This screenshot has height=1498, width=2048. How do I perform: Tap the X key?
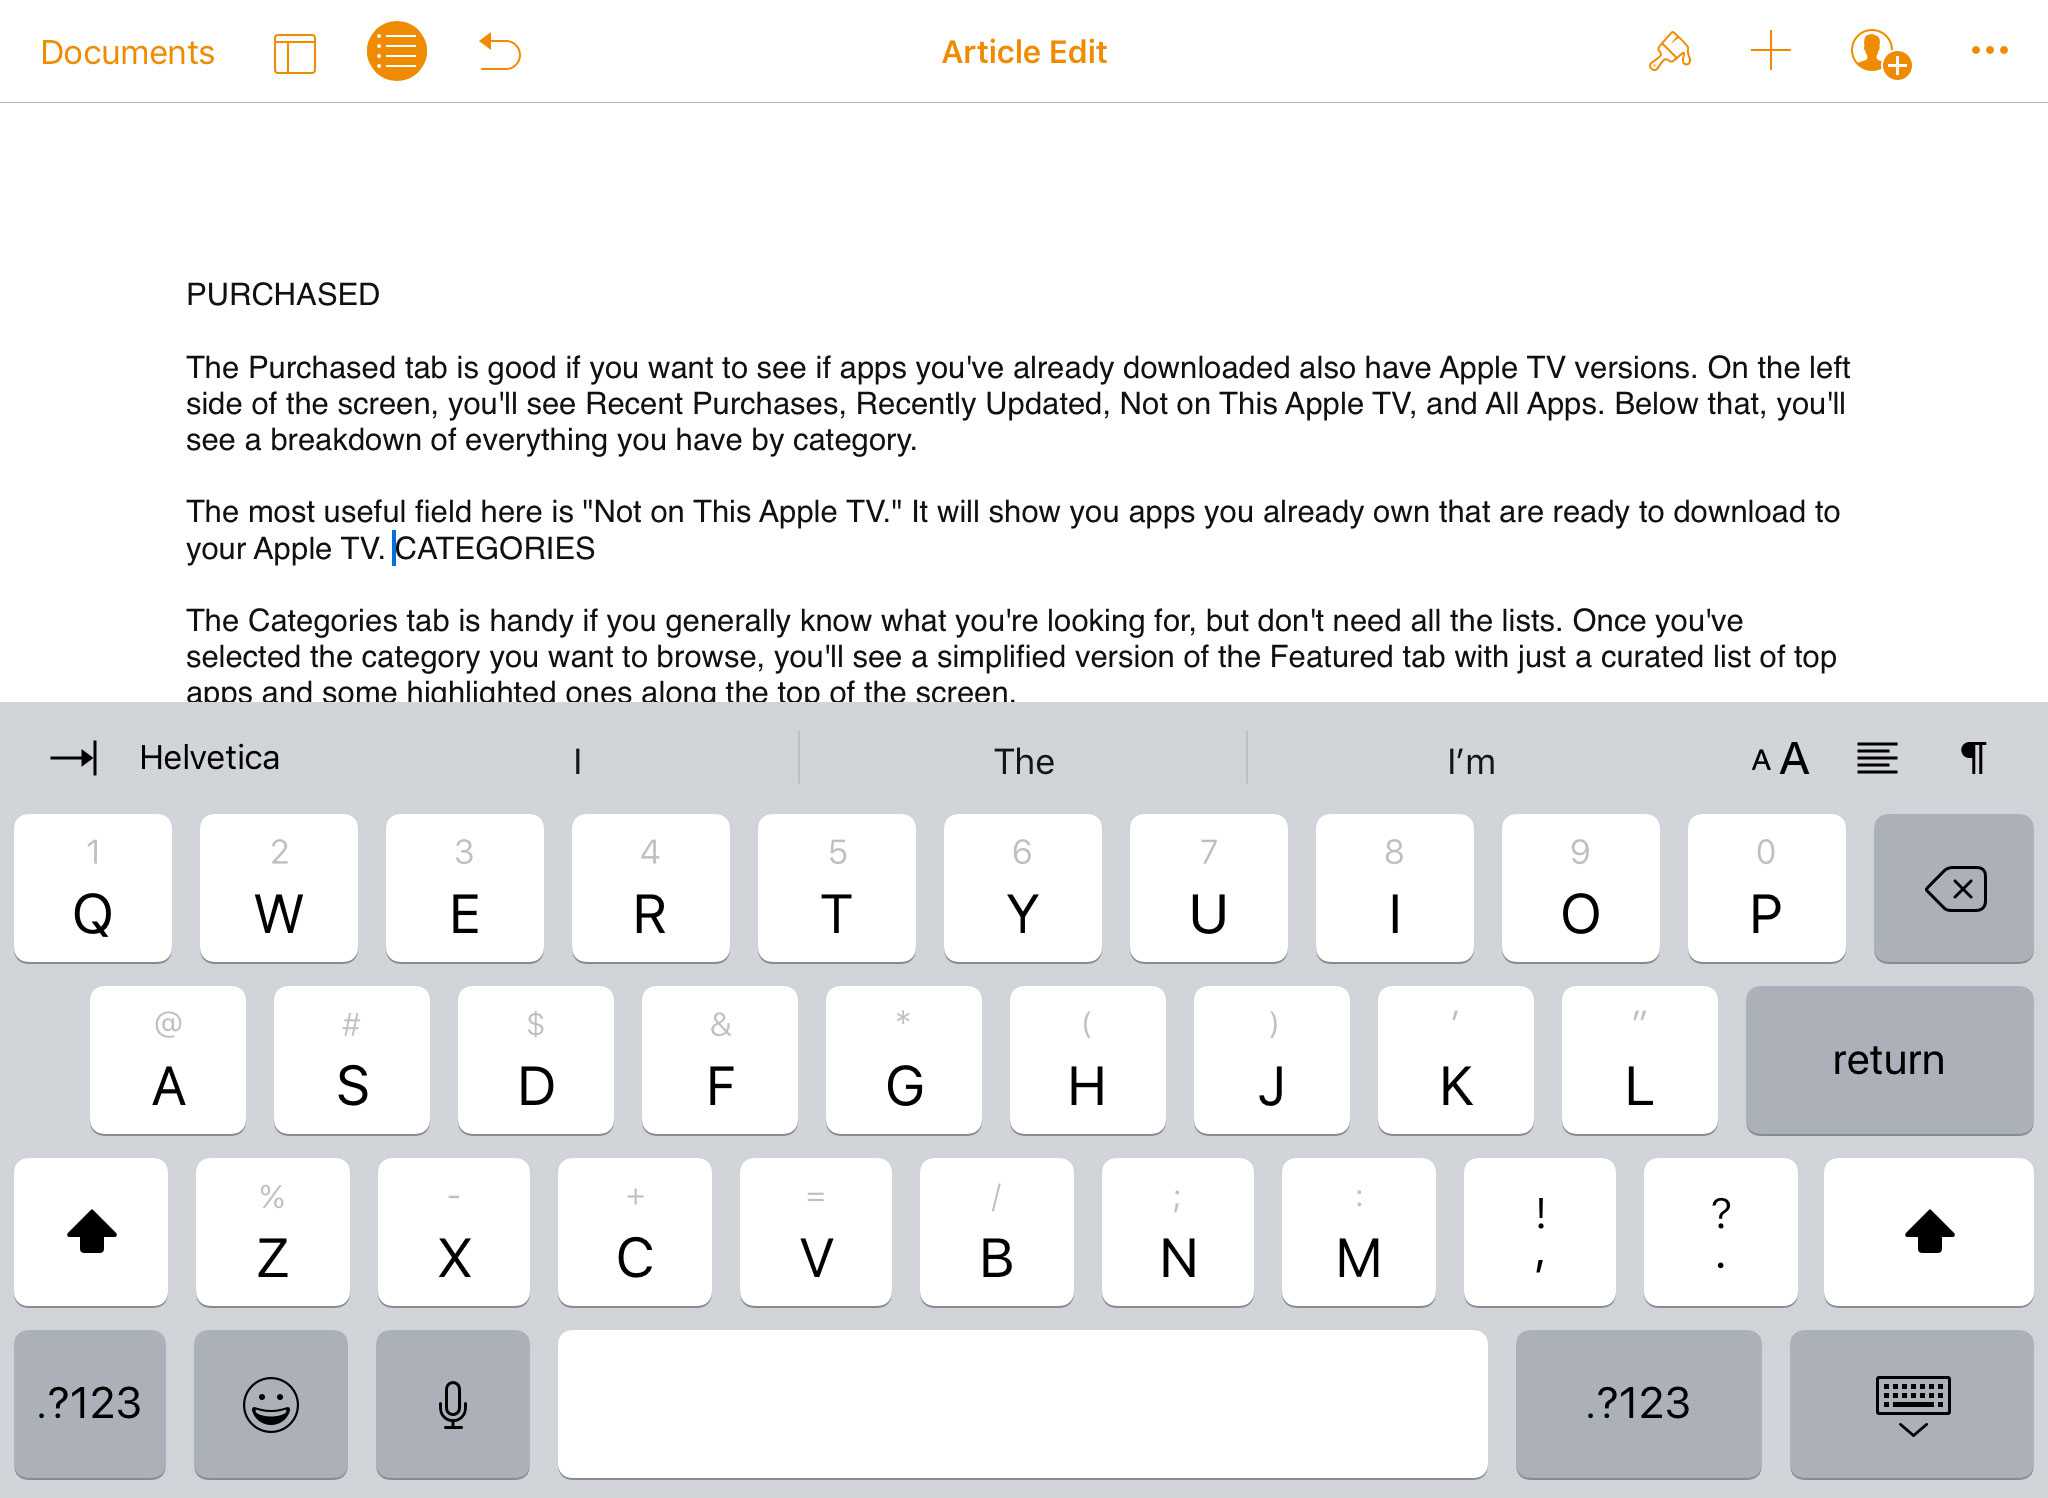[454, 1232]
